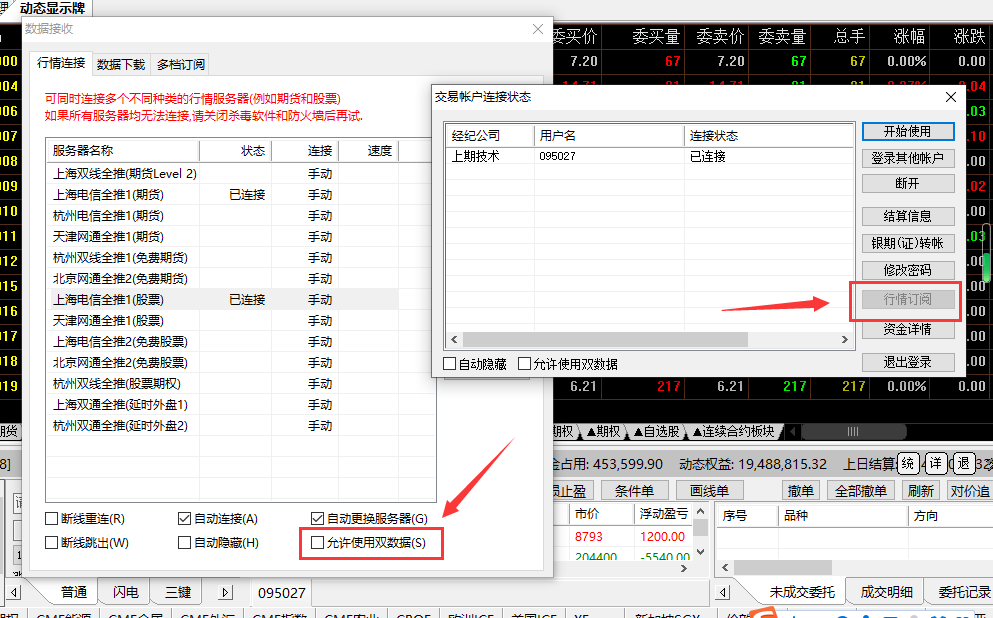Click 行情订阅 button
This screenshot has width=993, height=618.
coord(908,300)
